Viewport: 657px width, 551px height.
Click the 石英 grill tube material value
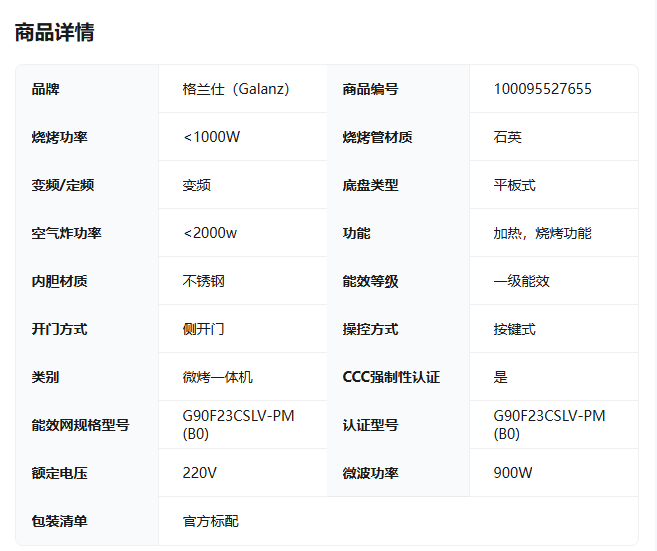point(507,137)
